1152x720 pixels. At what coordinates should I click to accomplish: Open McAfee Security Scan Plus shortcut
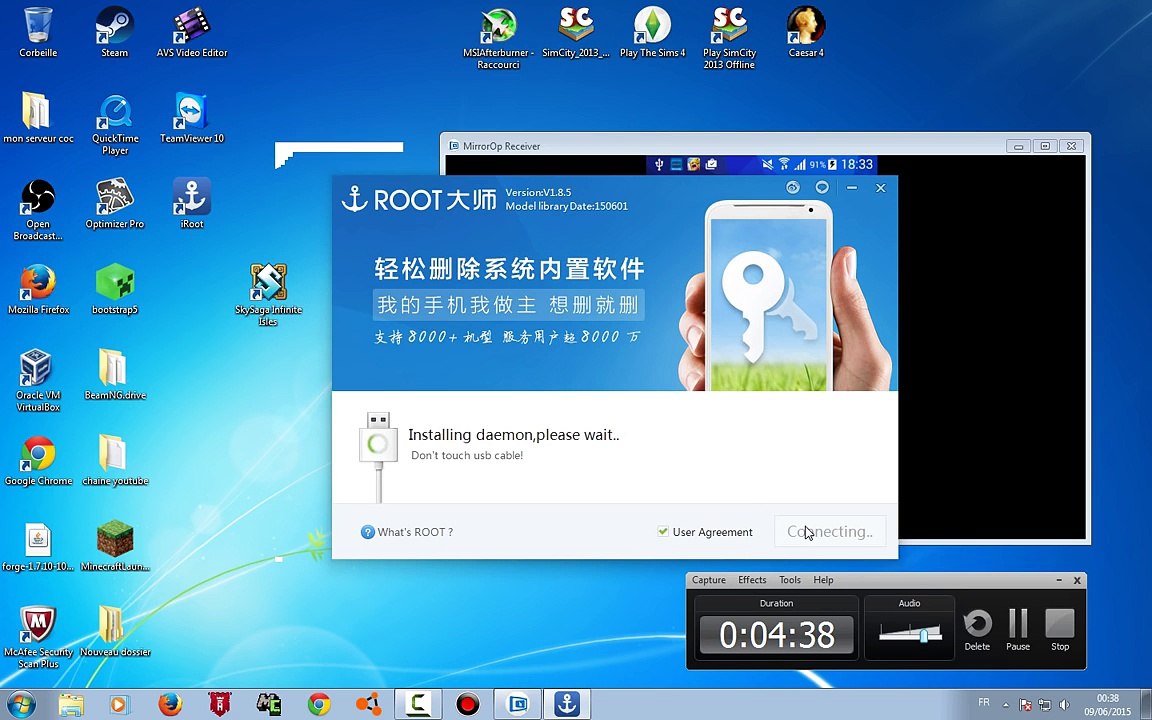(x=38, y=637)
